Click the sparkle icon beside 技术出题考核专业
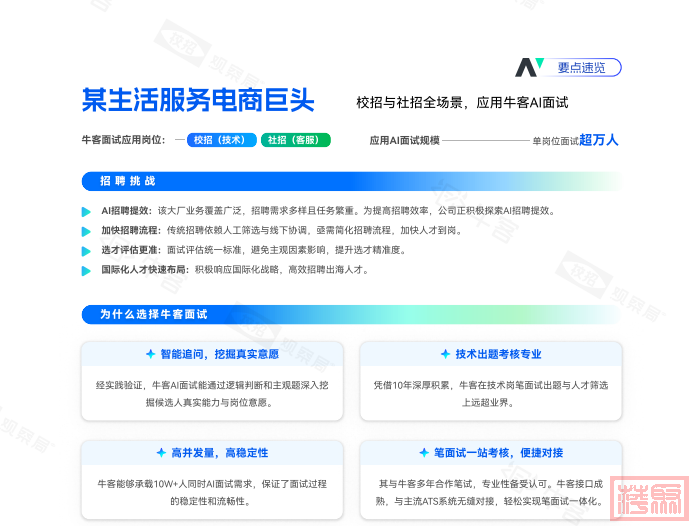 click(x=445, y=354)
